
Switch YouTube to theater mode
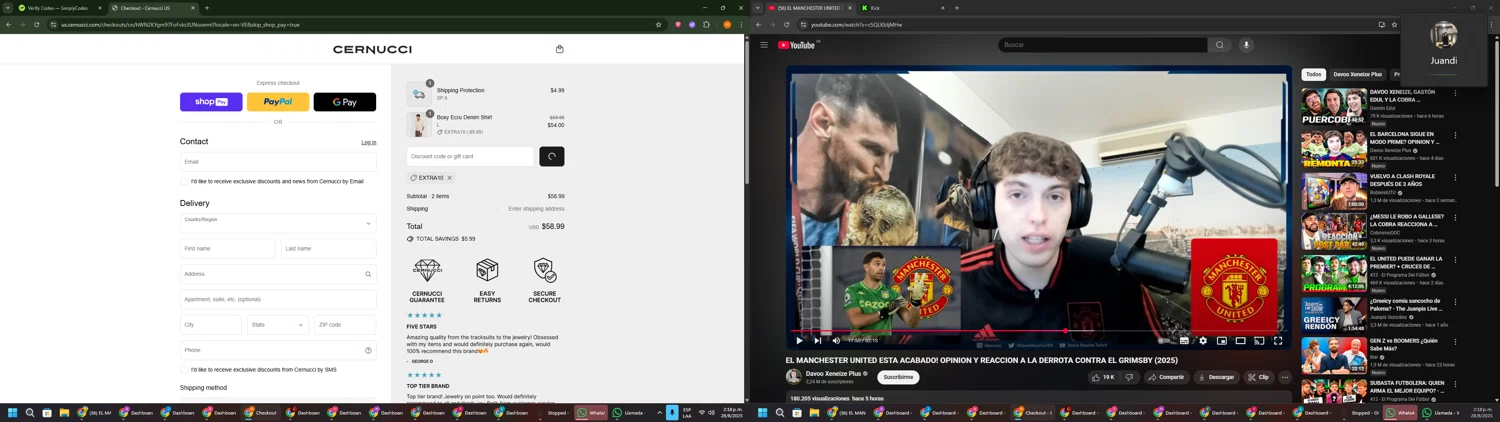point(1240,341)
